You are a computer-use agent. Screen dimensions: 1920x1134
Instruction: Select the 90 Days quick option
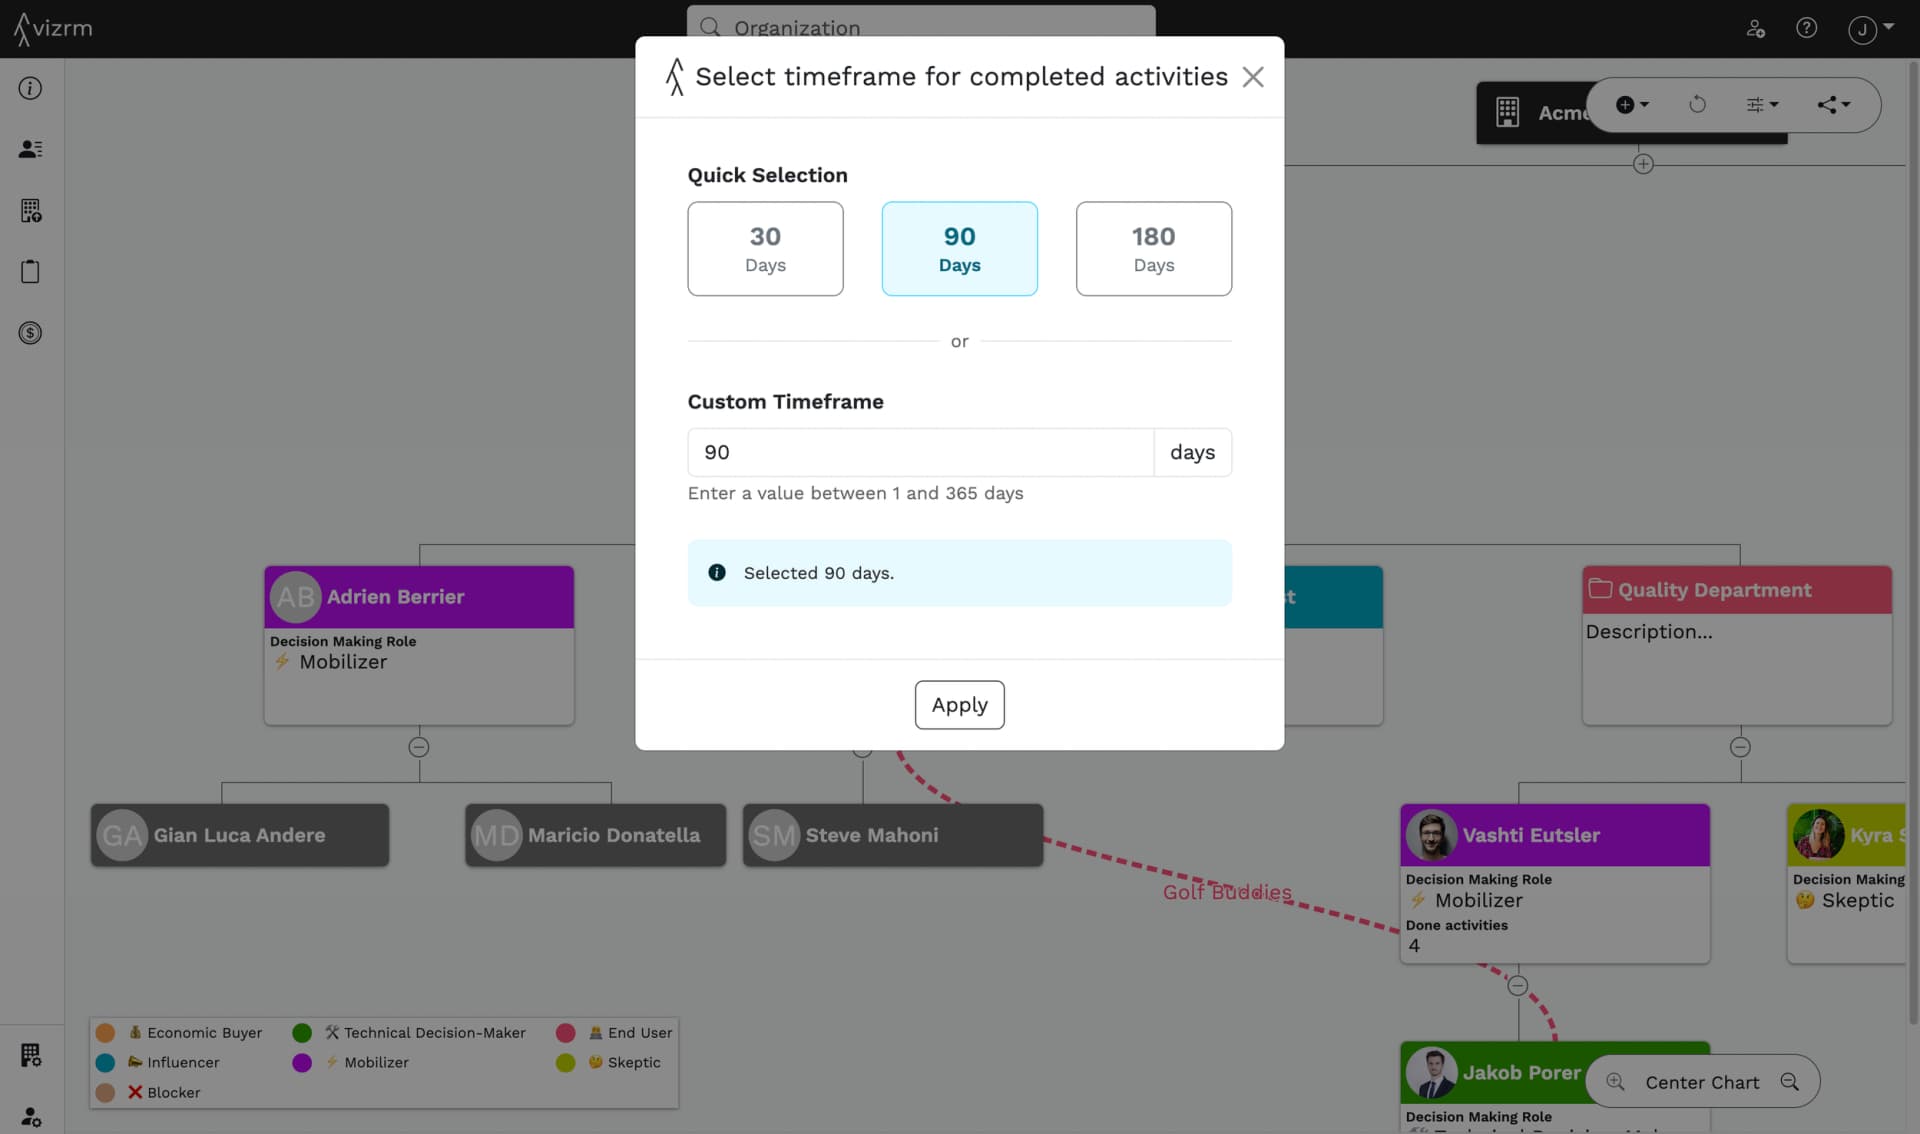point(959,248)
